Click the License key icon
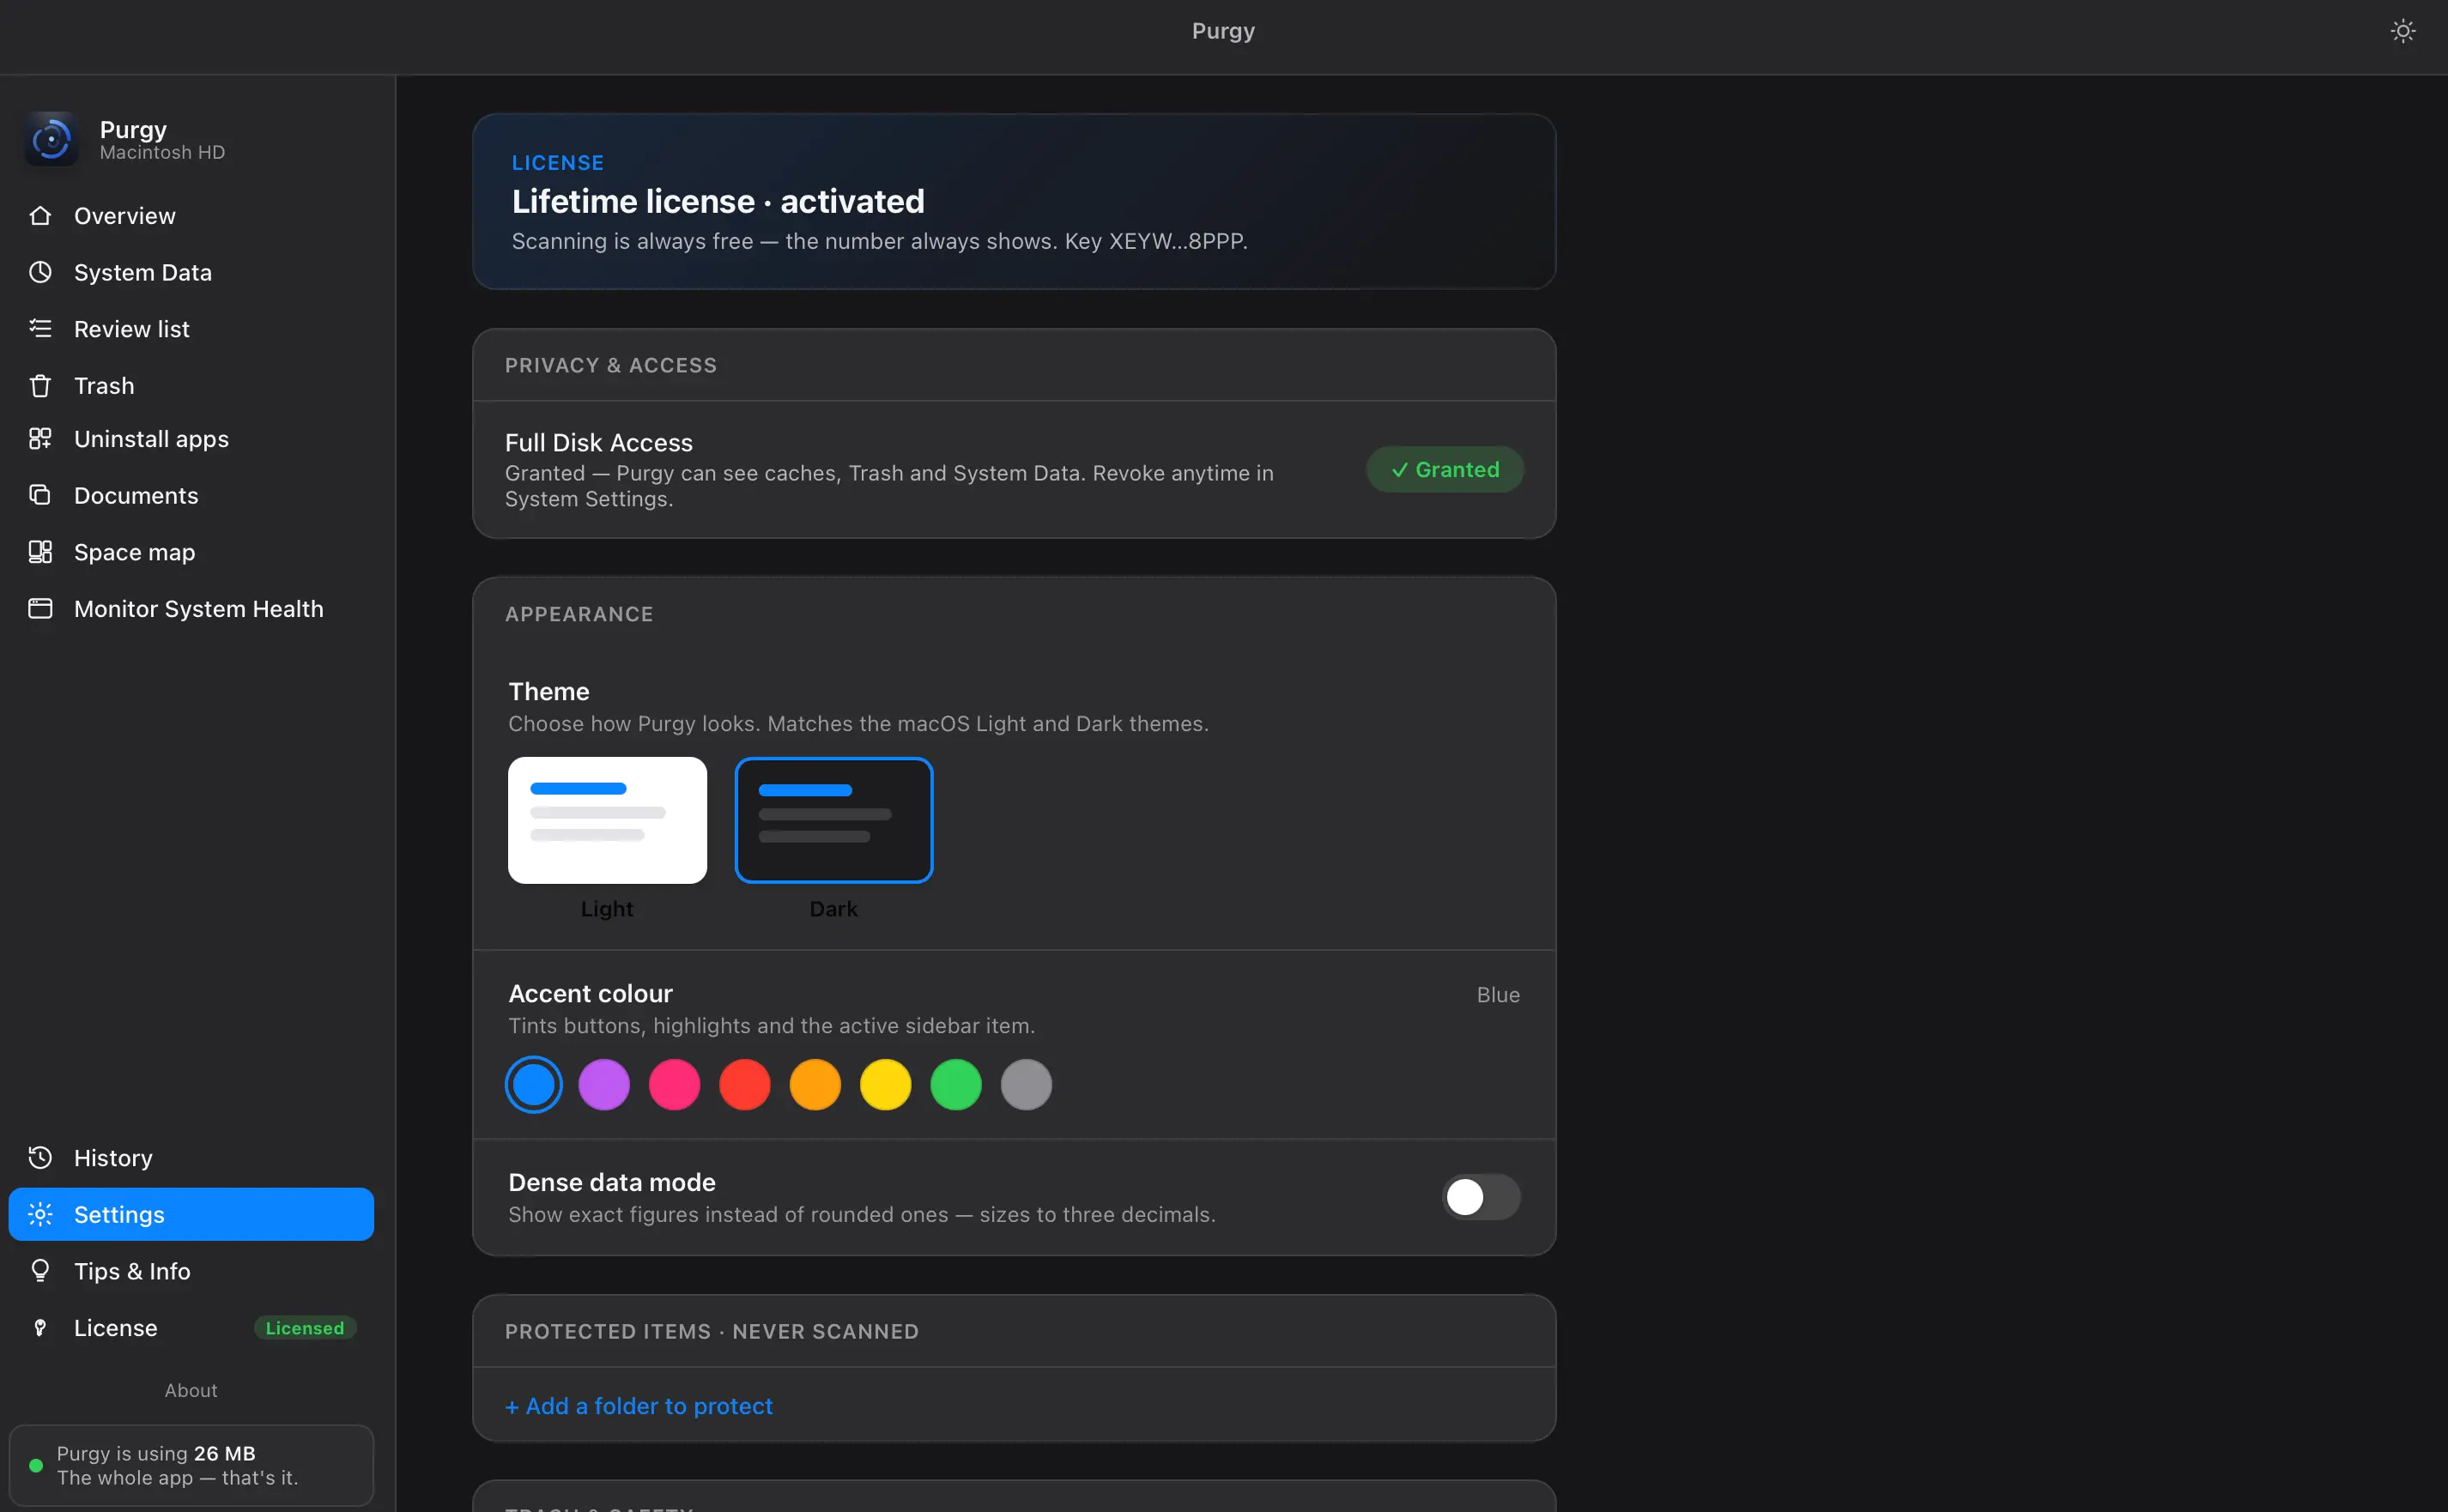Screen dimensions: 2448x1512 [40, 1328]
